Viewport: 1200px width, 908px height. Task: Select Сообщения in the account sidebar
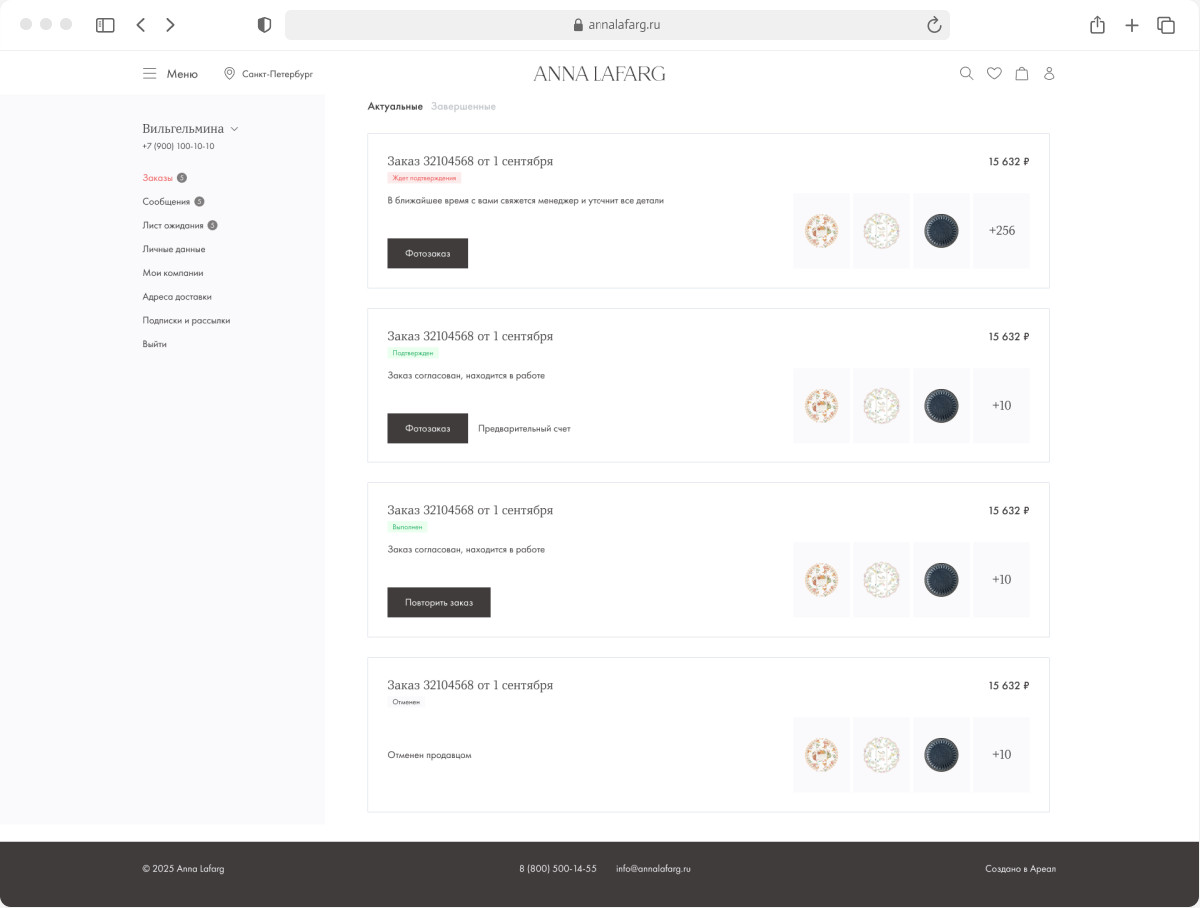(x=166, y=202)
